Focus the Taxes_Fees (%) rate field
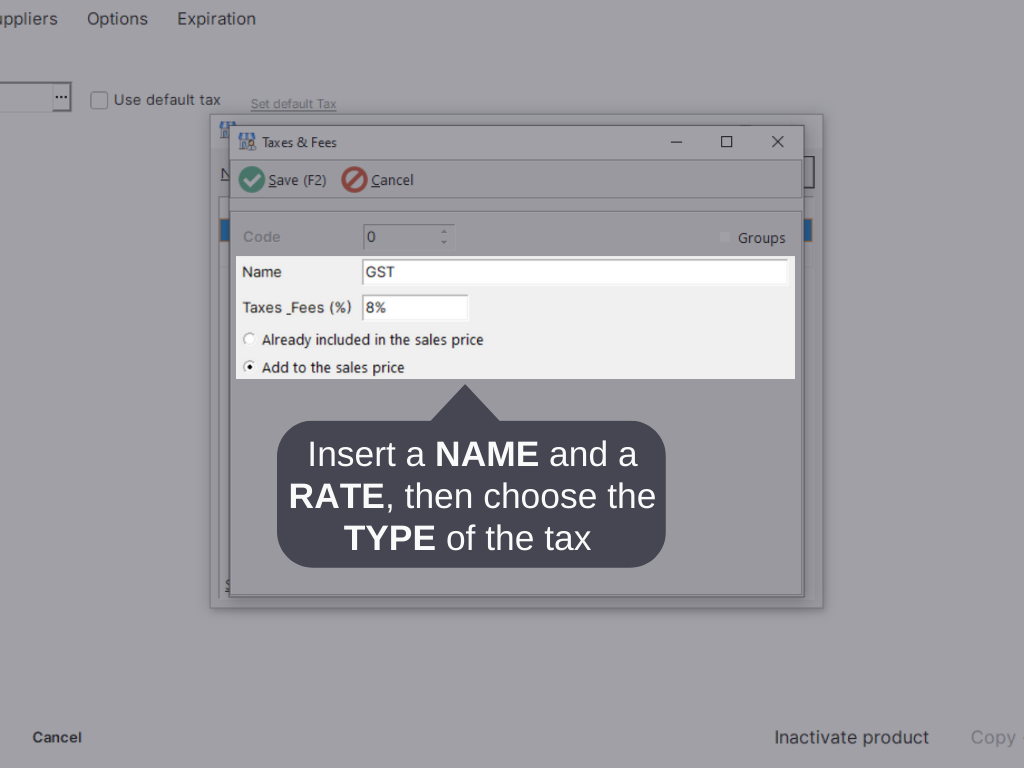Image resolution: width=1024 pixels, height=768 pixels. pos(415,308)
